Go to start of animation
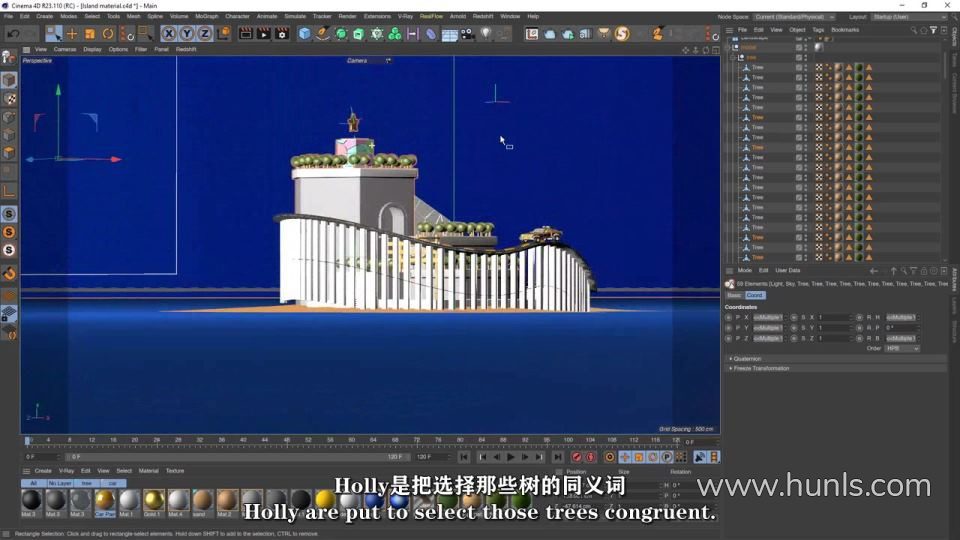The width and height of the screenshot is (960, 540). click(464, 457)
